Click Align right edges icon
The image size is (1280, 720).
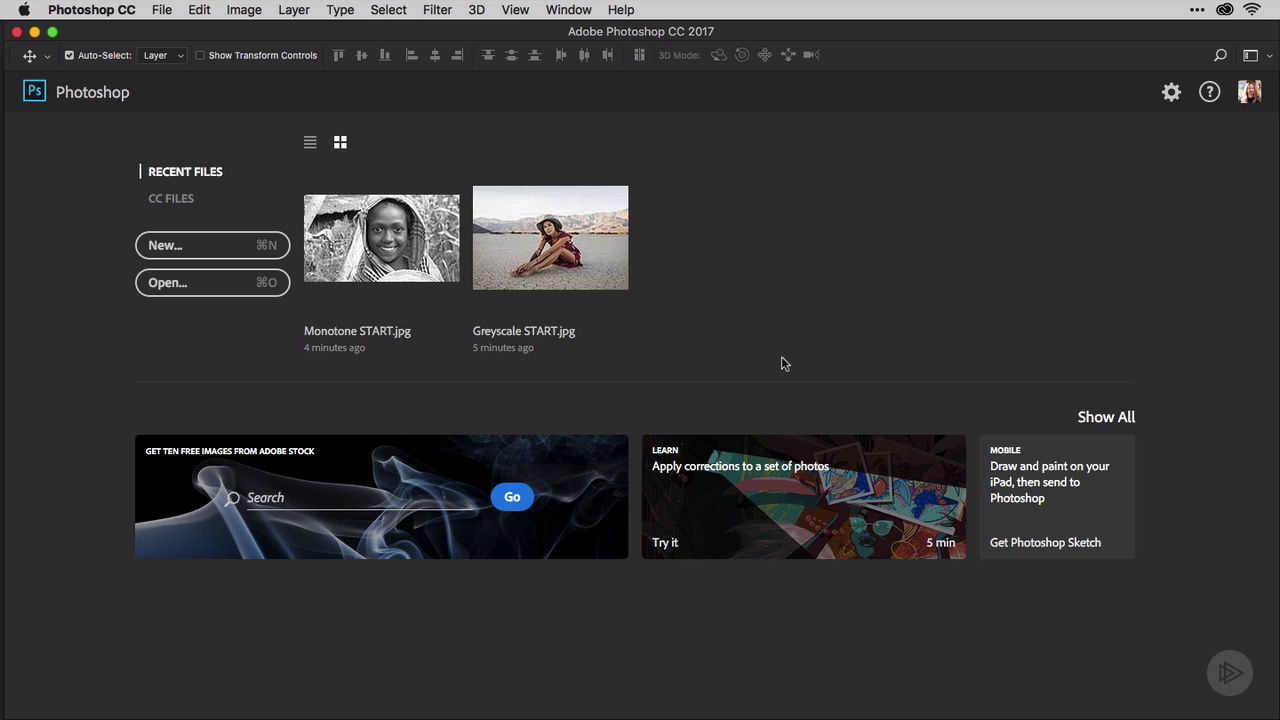click(458, 55)
